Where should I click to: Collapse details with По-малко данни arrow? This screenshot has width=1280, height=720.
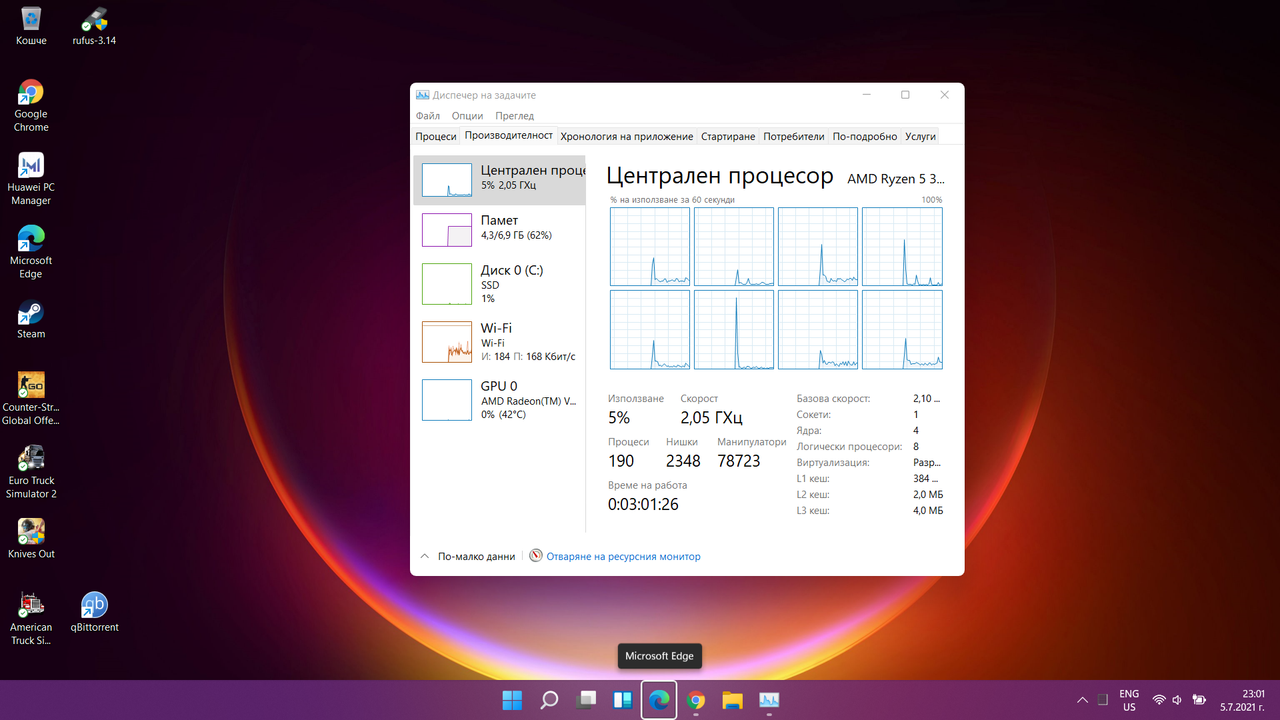pyautogui.click(x=424, y=556)
